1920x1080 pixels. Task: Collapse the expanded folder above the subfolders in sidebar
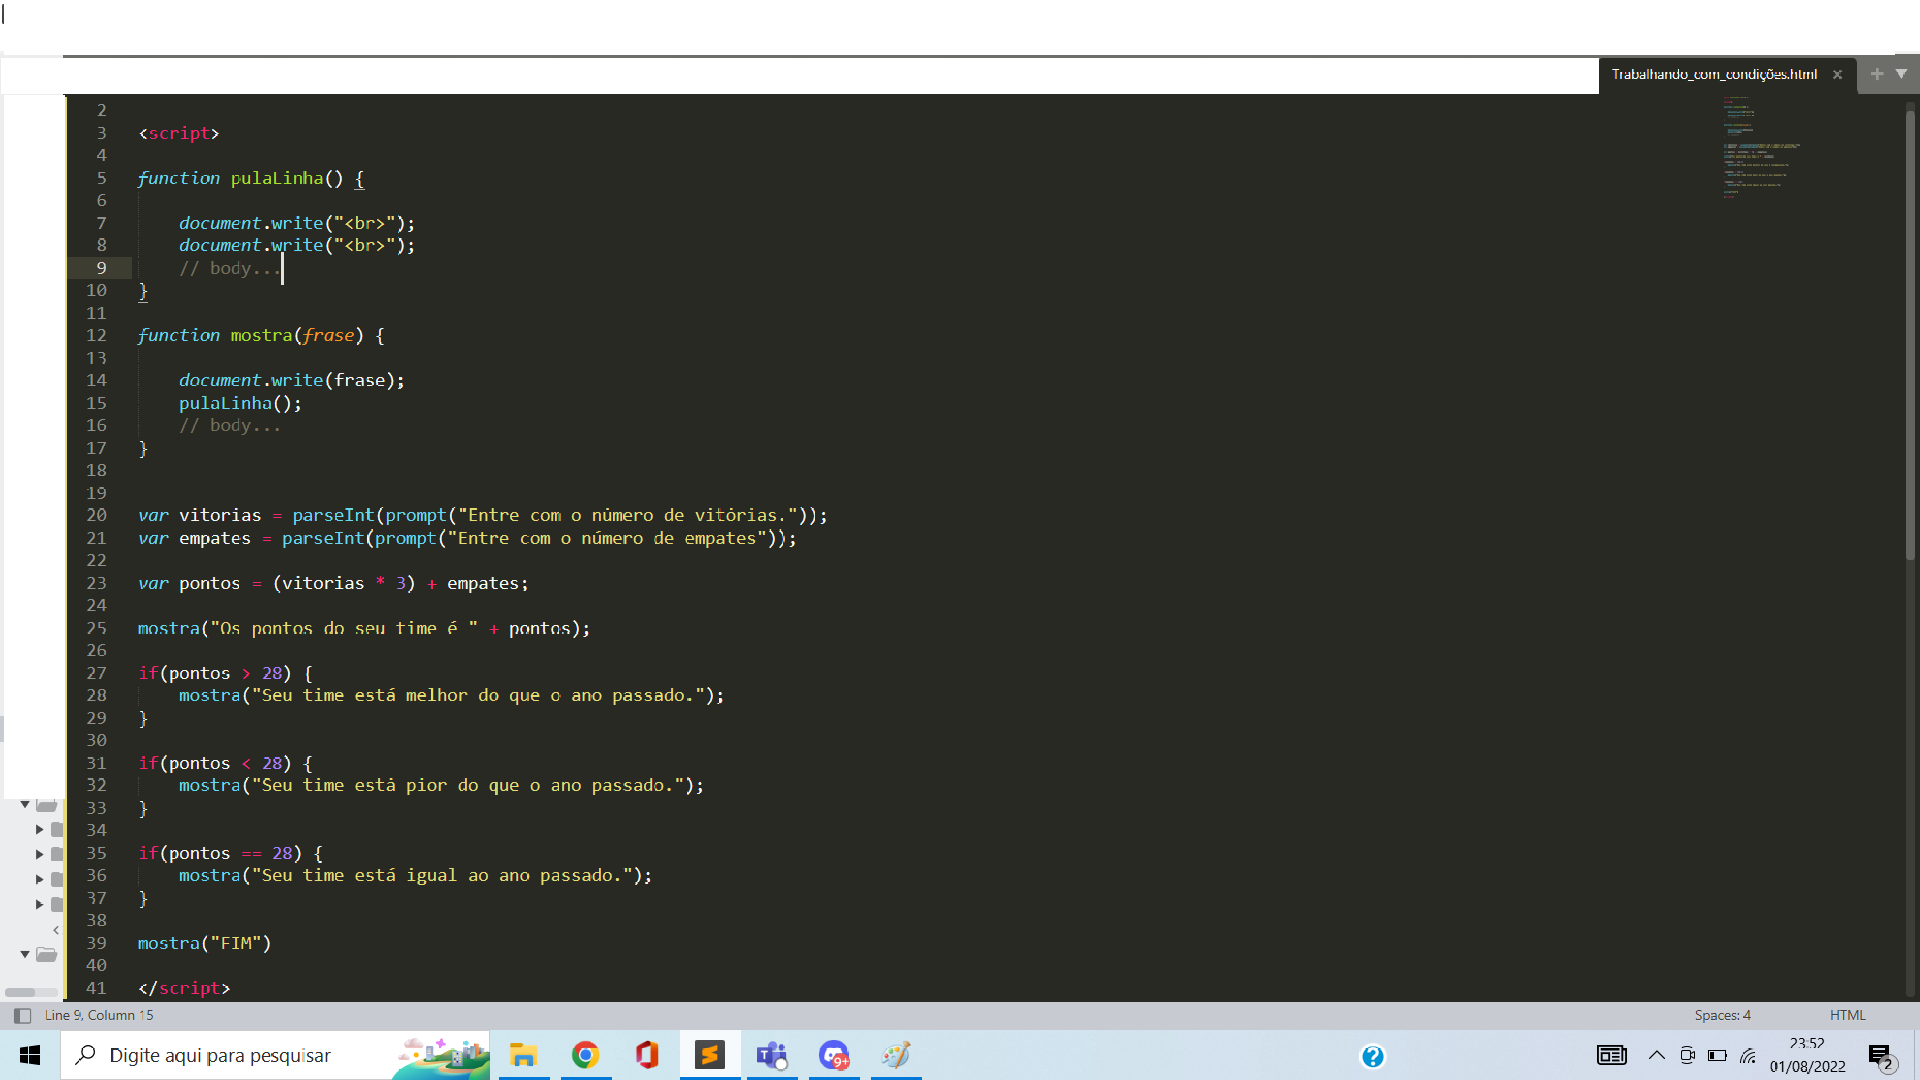(25, 805)
